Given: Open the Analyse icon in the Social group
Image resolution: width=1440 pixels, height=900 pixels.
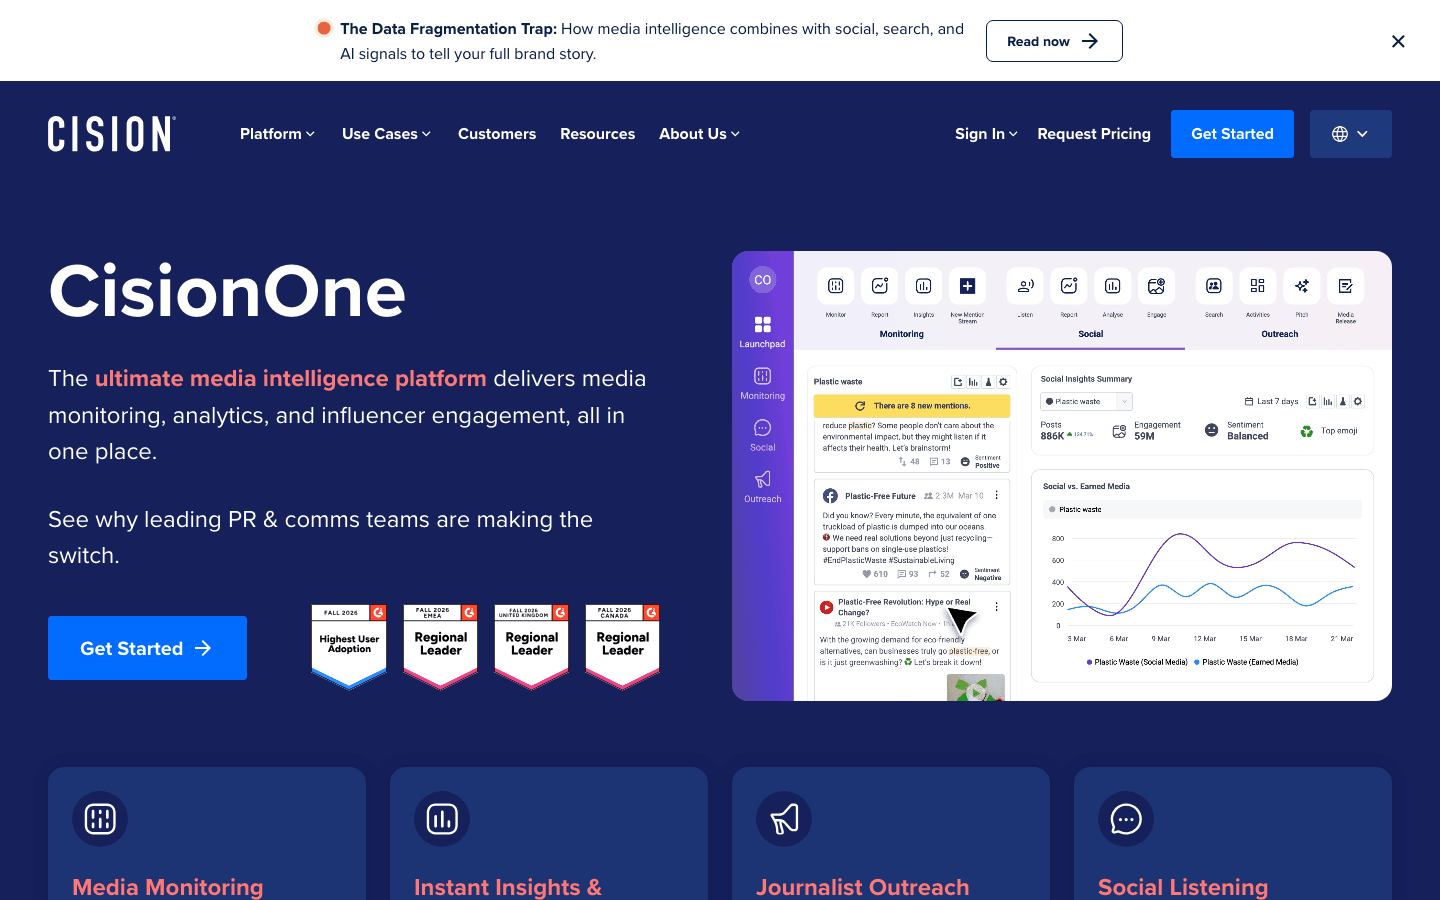Looking at the screenshot, I should [x=1112, y=286].
